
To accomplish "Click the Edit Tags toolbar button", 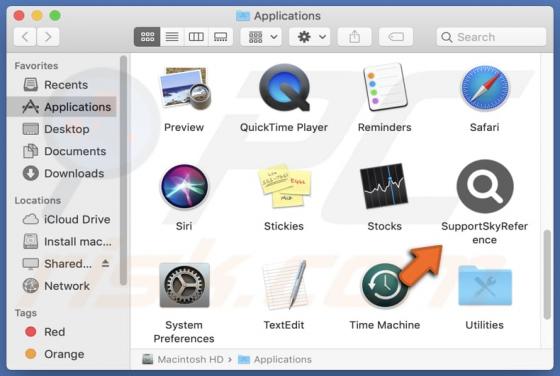I will click(396, 37).
